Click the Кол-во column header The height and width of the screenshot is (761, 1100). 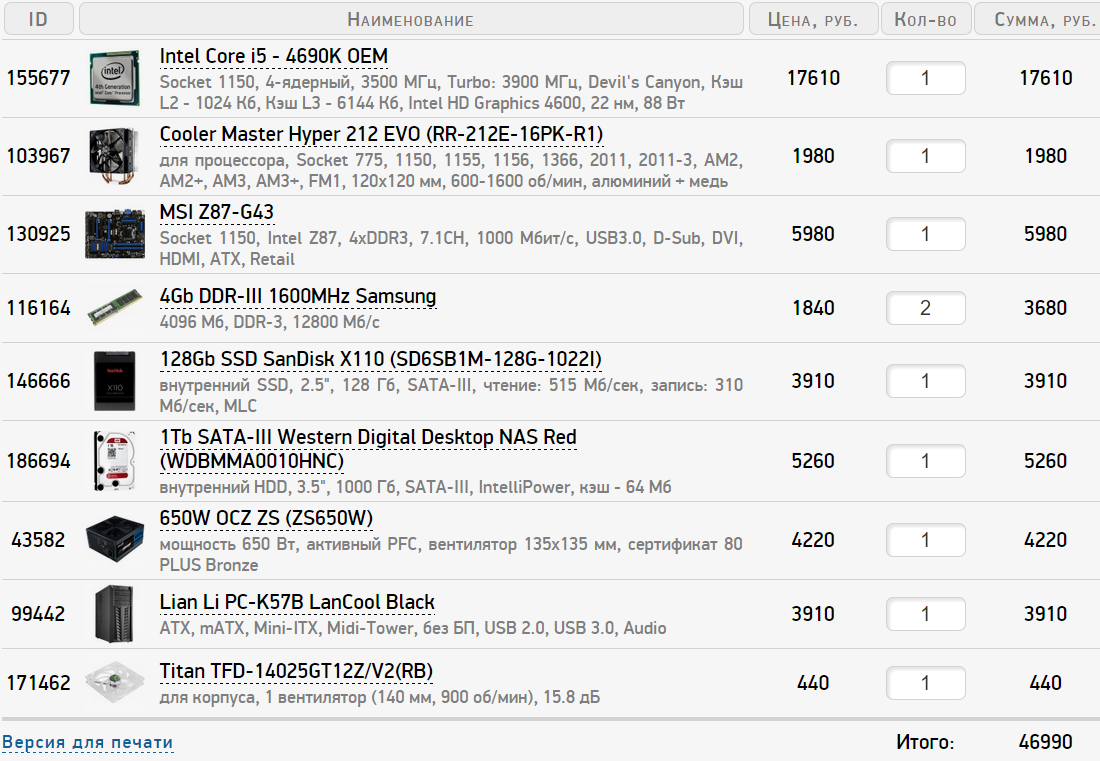coord(925,19)
